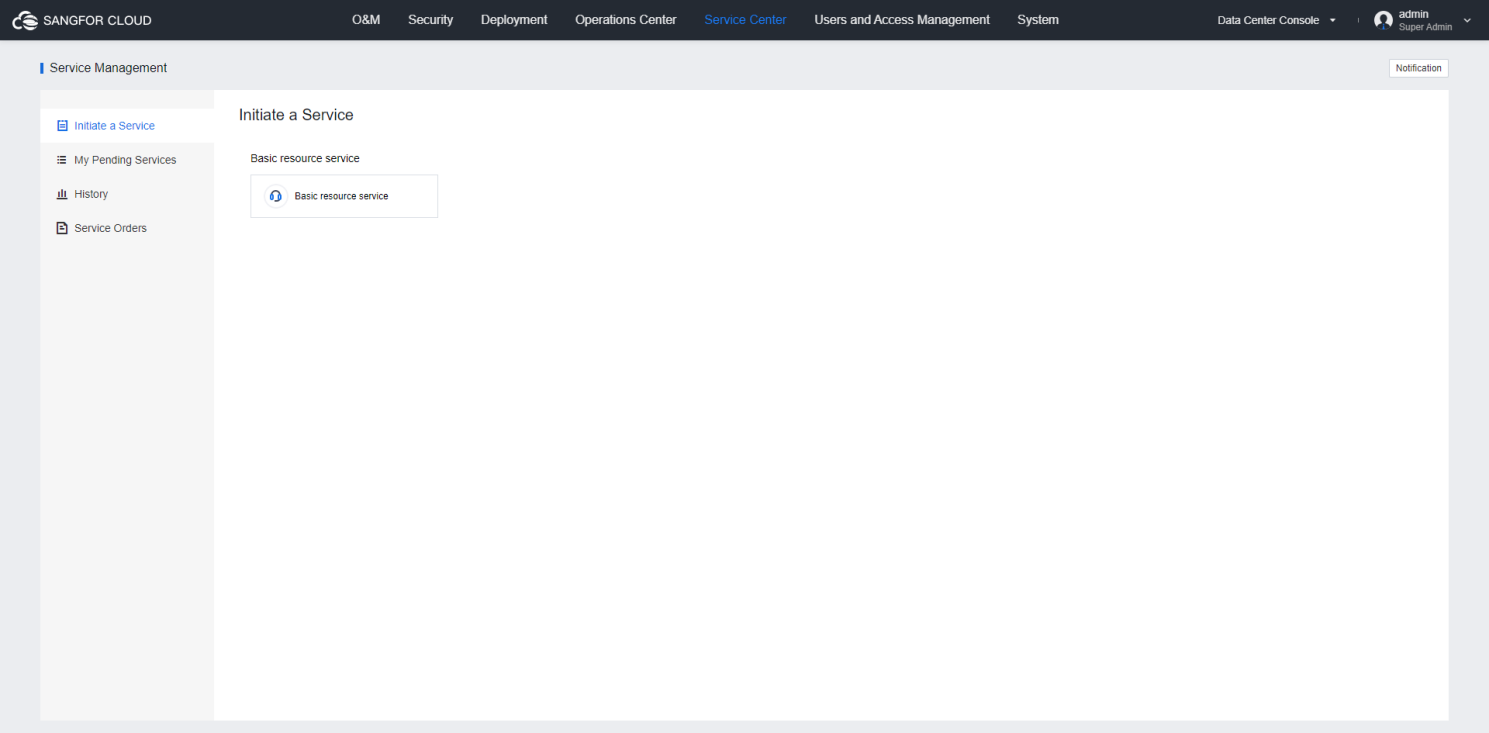
Task: Click the Initiate a Service heading
Action: tap(296, 115)
